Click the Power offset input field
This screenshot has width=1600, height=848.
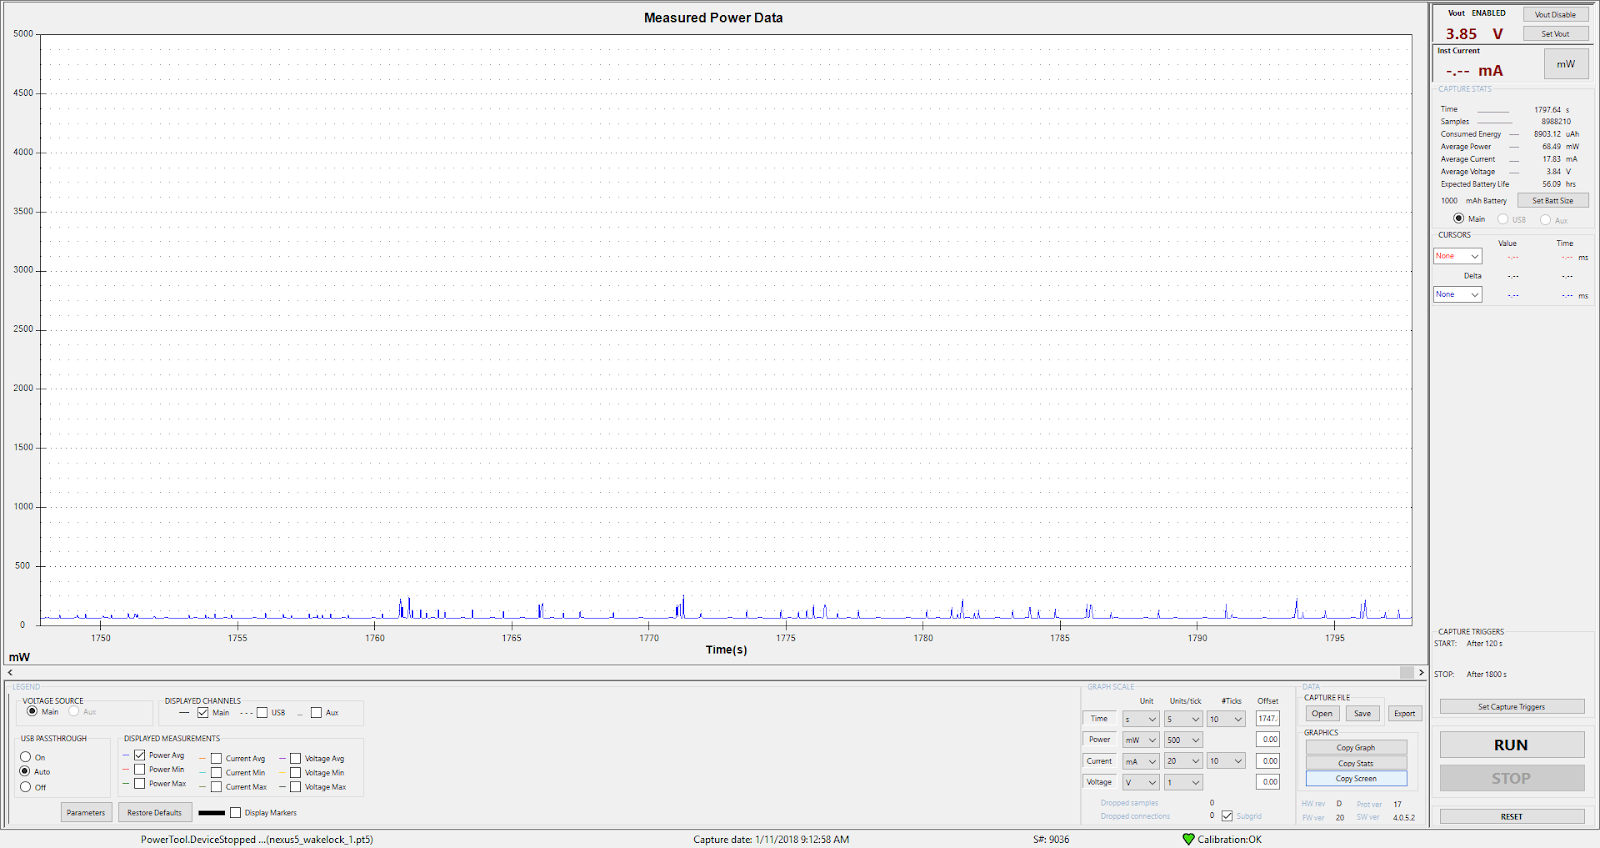[1268, 739]
